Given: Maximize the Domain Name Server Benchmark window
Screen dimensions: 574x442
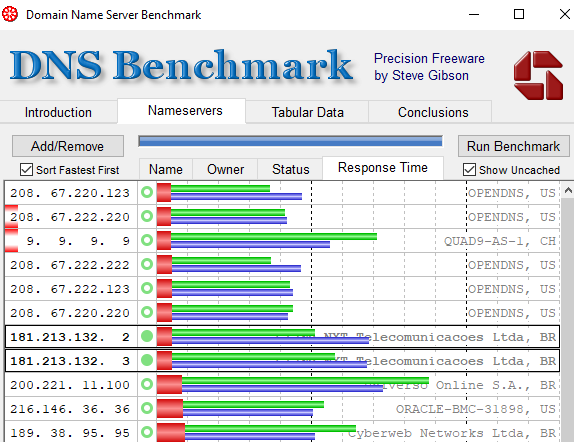Looking at the screenshot, I should click(519, 15).
